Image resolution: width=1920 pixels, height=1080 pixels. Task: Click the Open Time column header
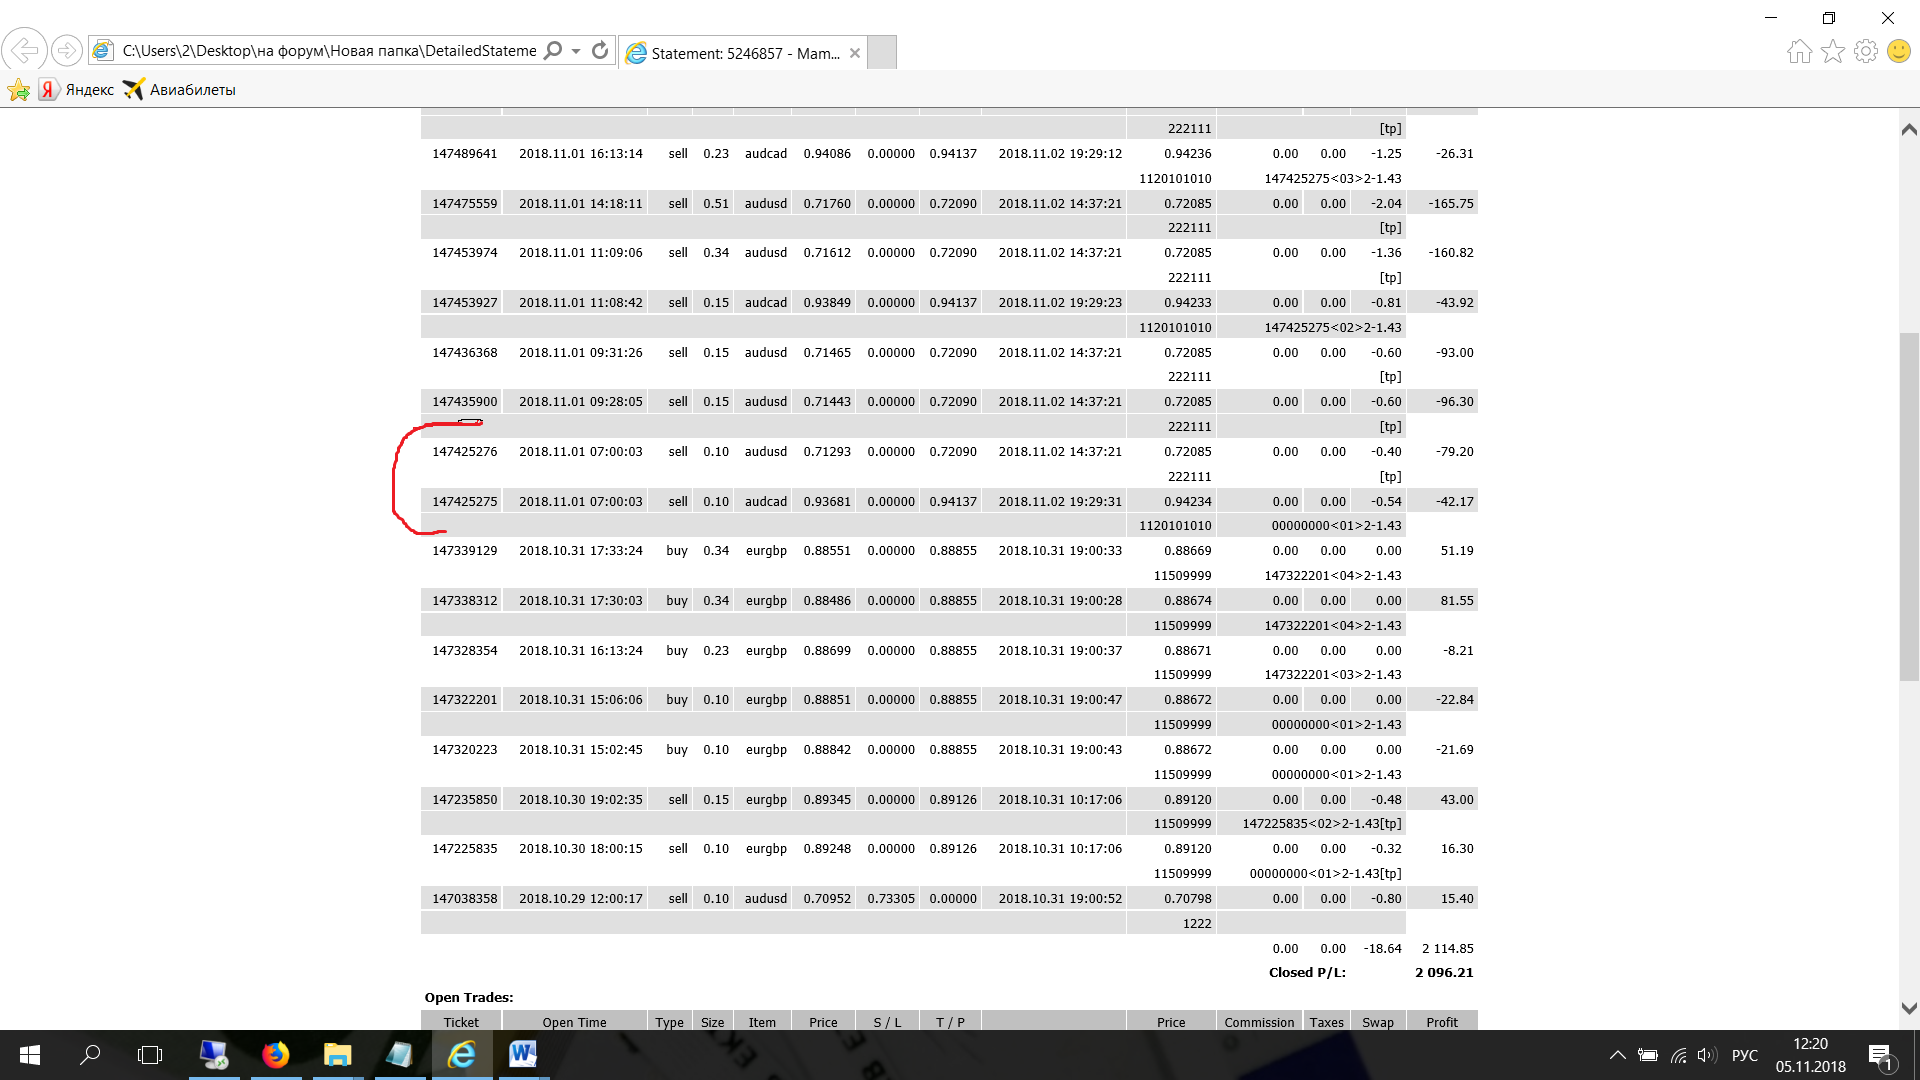tap(574, 1022)
